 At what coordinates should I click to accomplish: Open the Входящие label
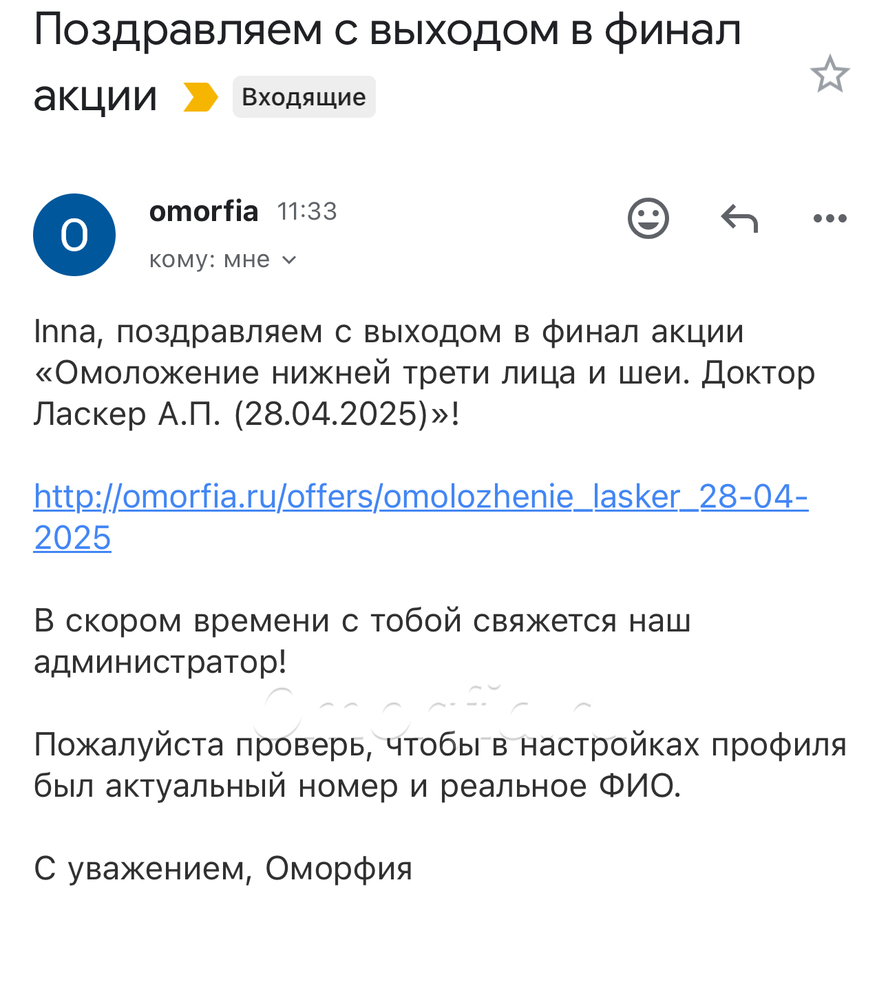tap(304, 97)
